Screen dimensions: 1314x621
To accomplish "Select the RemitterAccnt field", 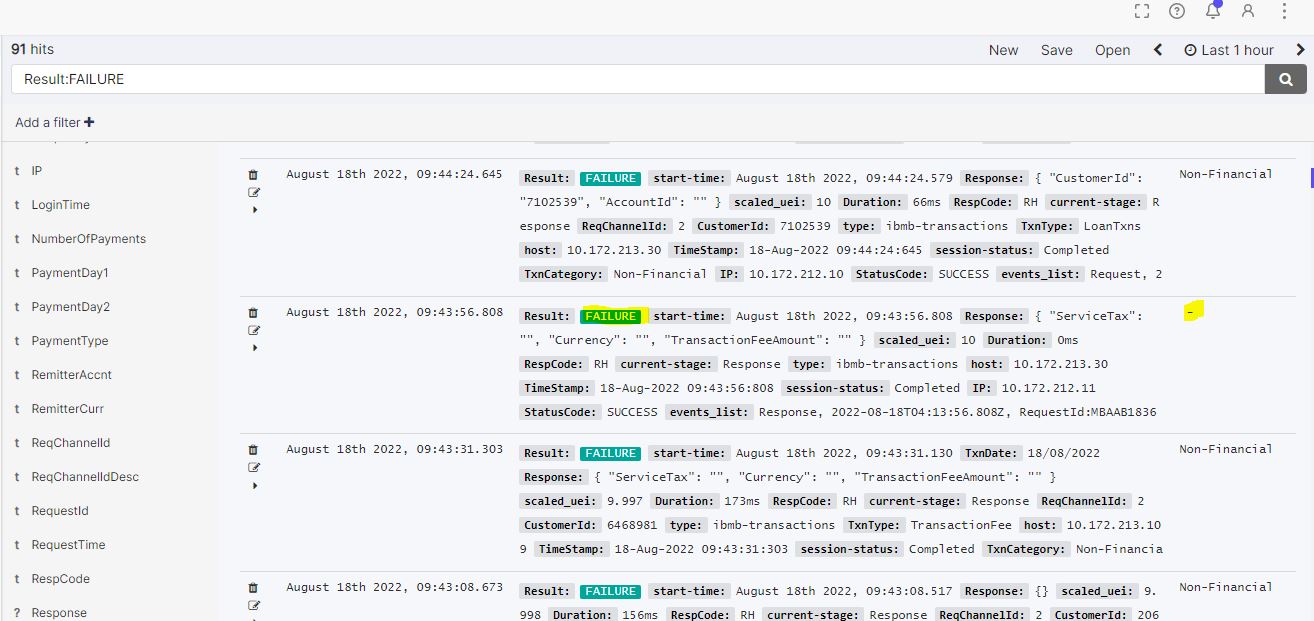I will click(x=72, y=375).
